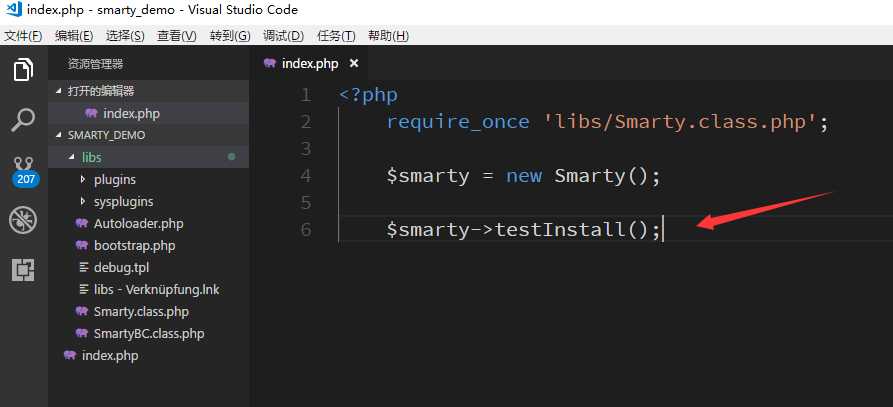The width and height of the screenshot is (893, 407).
Task: Click the new keyword on line 4
Action: pos(524,176)
